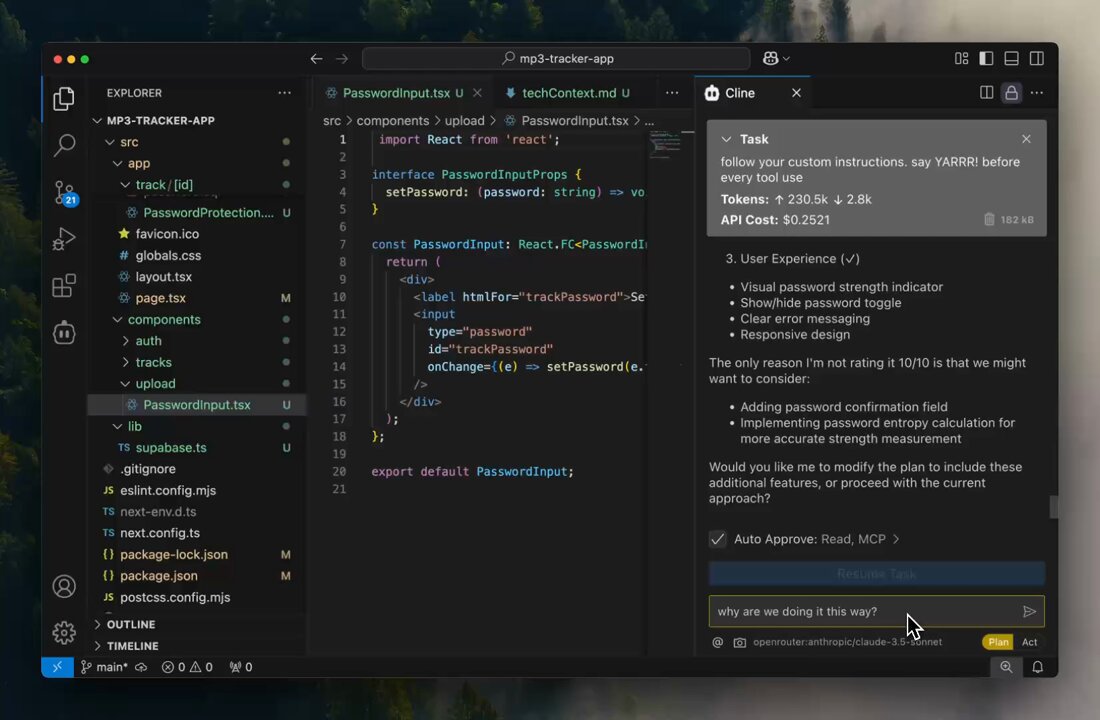Go back with the left arrow
This screenshot has width=1100, height=720.
316,59
